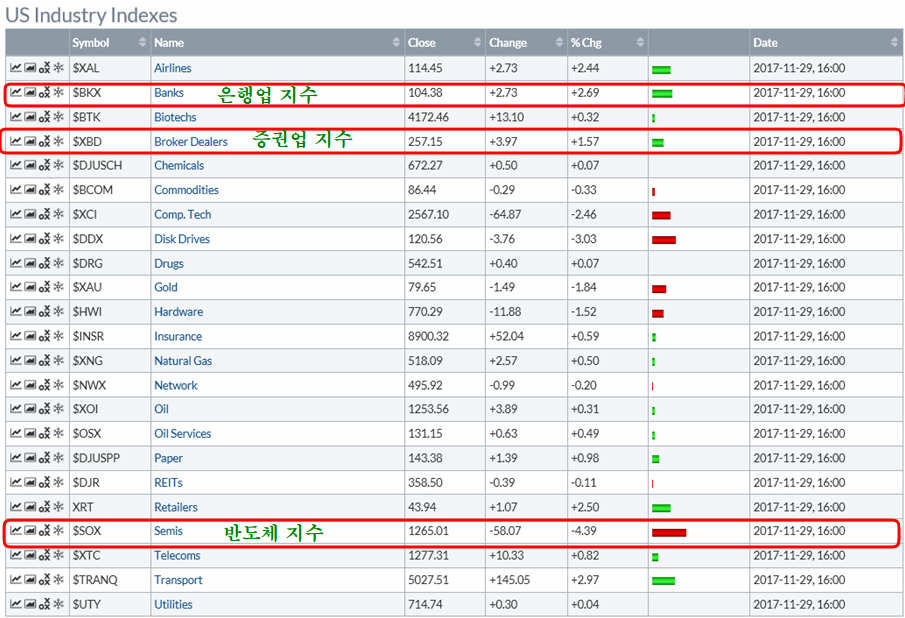Sort the table by % Chg column arrows
The width and height of the screenshot is (905, 618).
pos(640,43)
